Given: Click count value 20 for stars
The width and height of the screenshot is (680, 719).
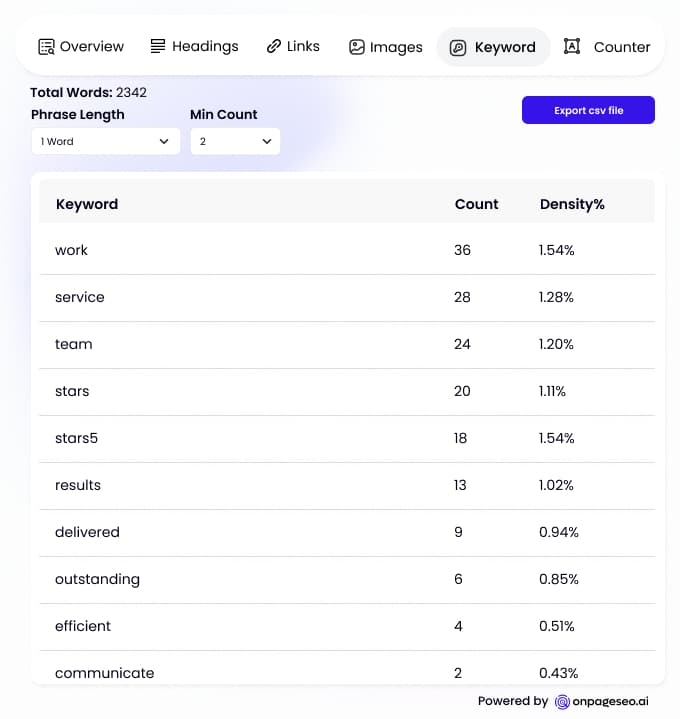Looking at the screenshot, I should point(462,391).
